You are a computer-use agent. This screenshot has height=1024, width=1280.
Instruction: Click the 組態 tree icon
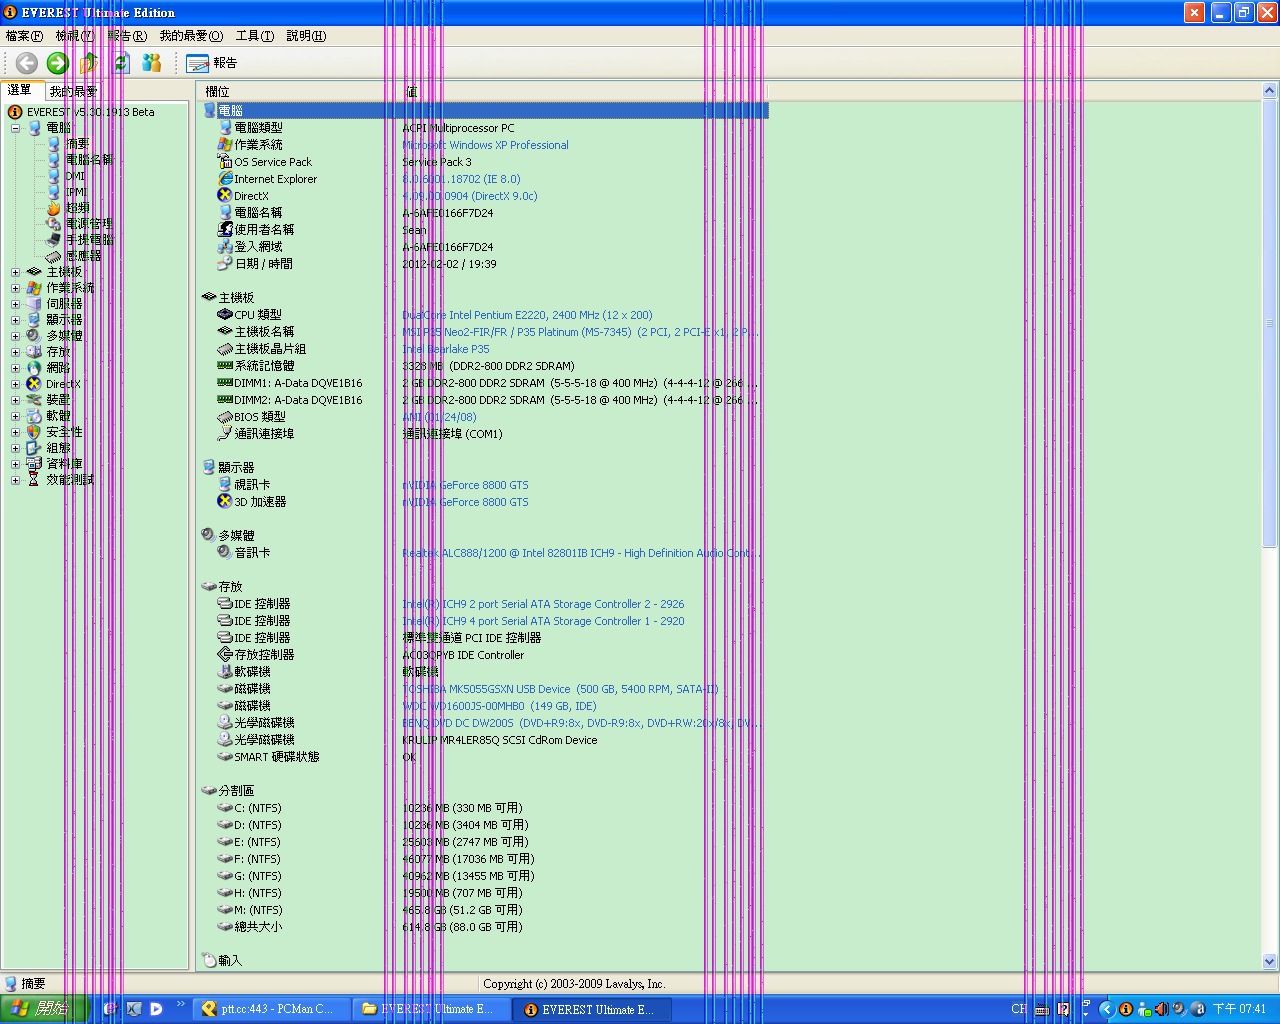pos(34,448)
